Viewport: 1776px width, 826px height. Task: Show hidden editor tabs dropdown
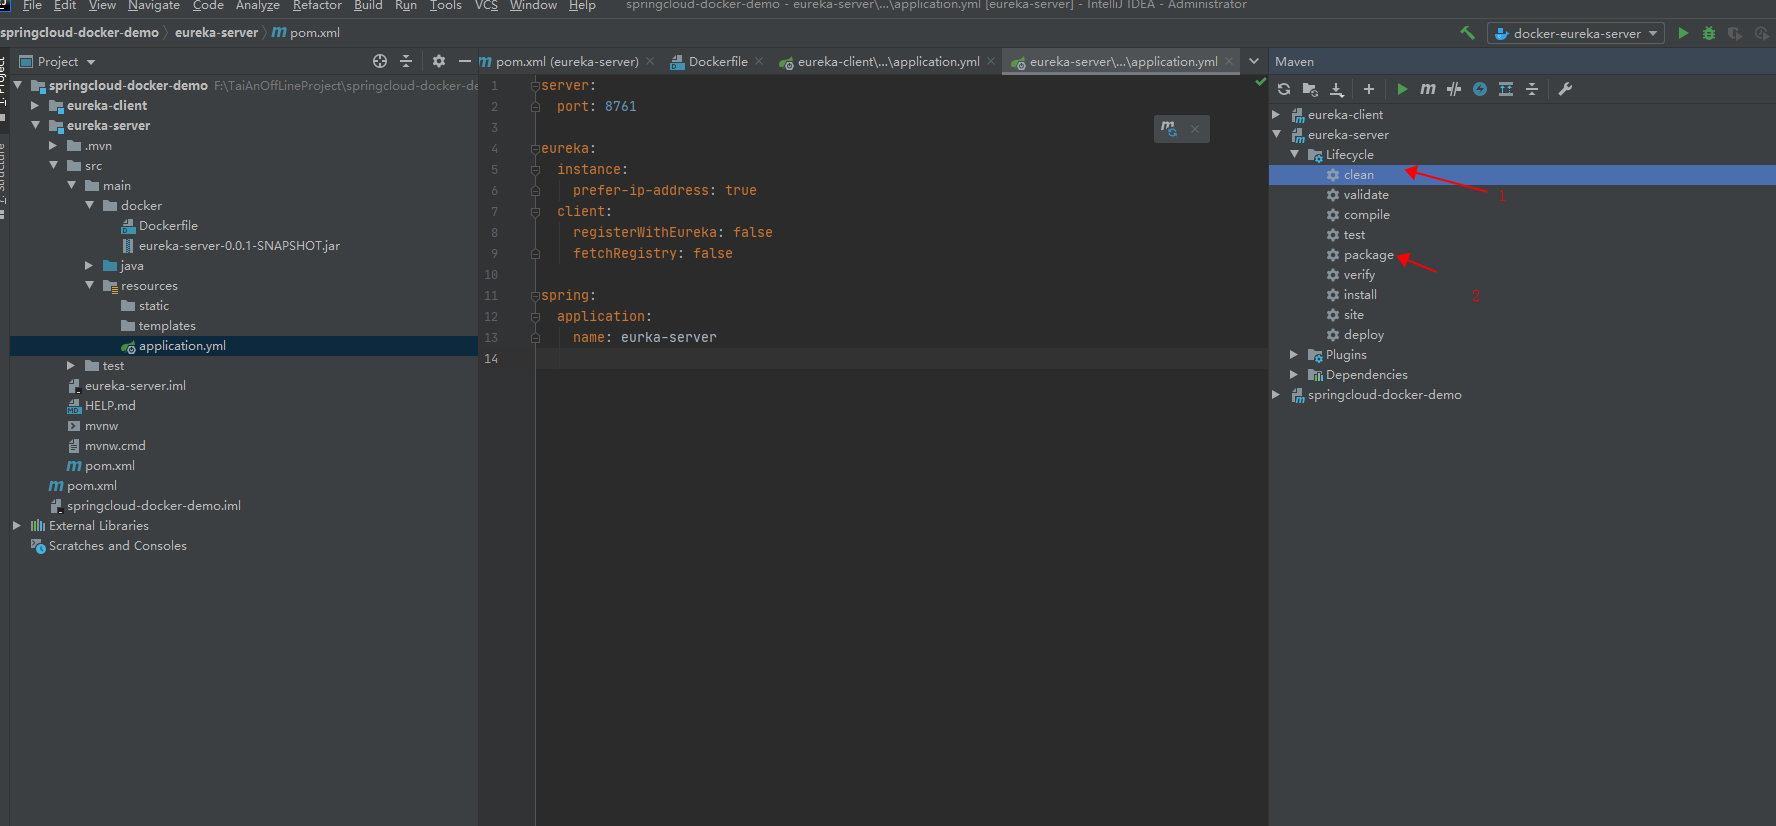(1254, 61)
